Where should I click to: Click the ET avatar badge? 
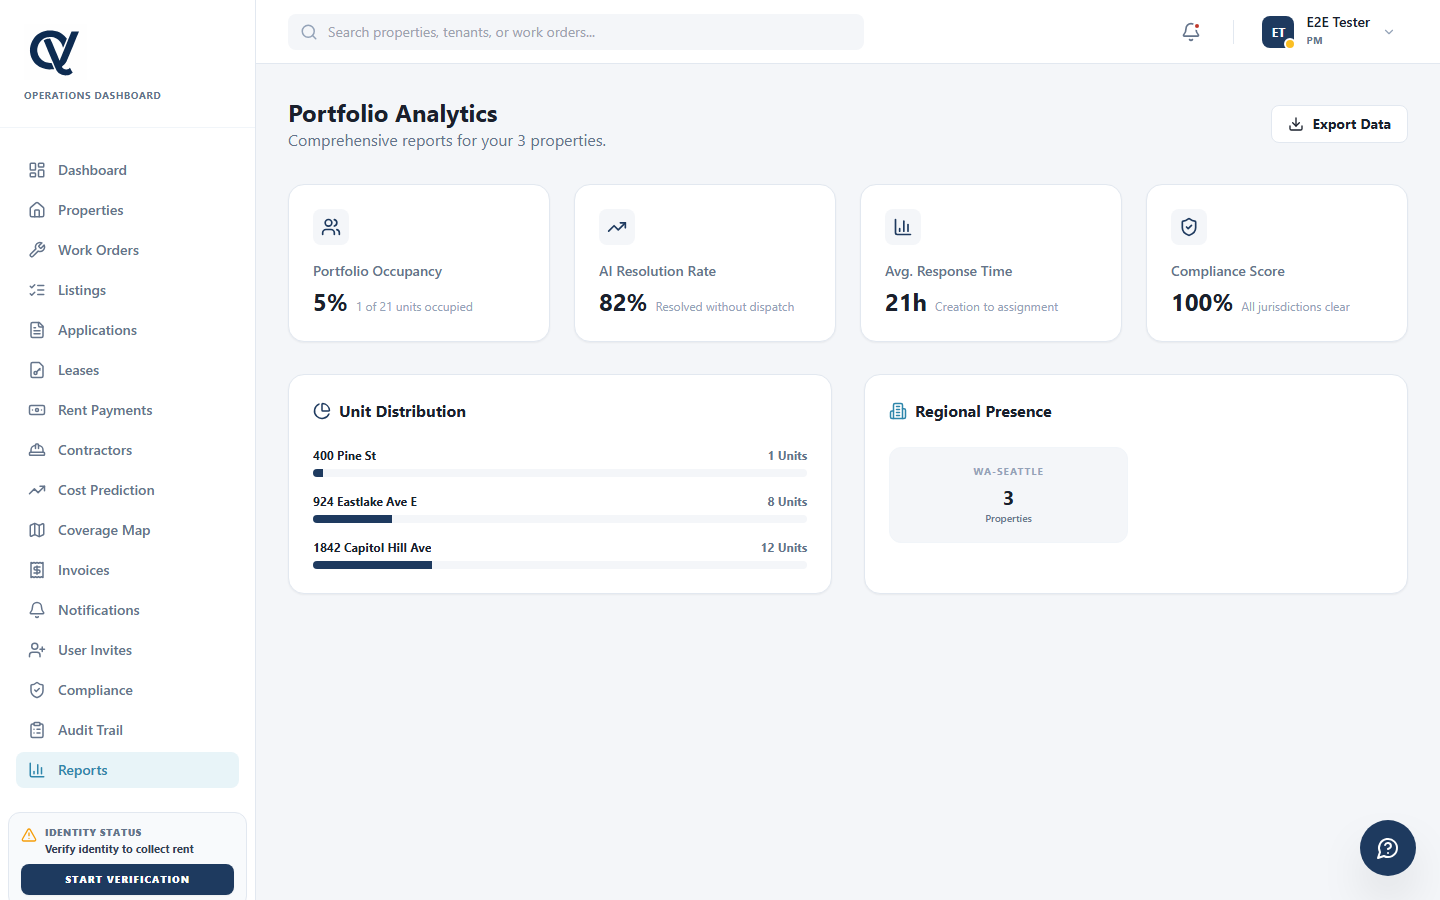coord(1277,31)
